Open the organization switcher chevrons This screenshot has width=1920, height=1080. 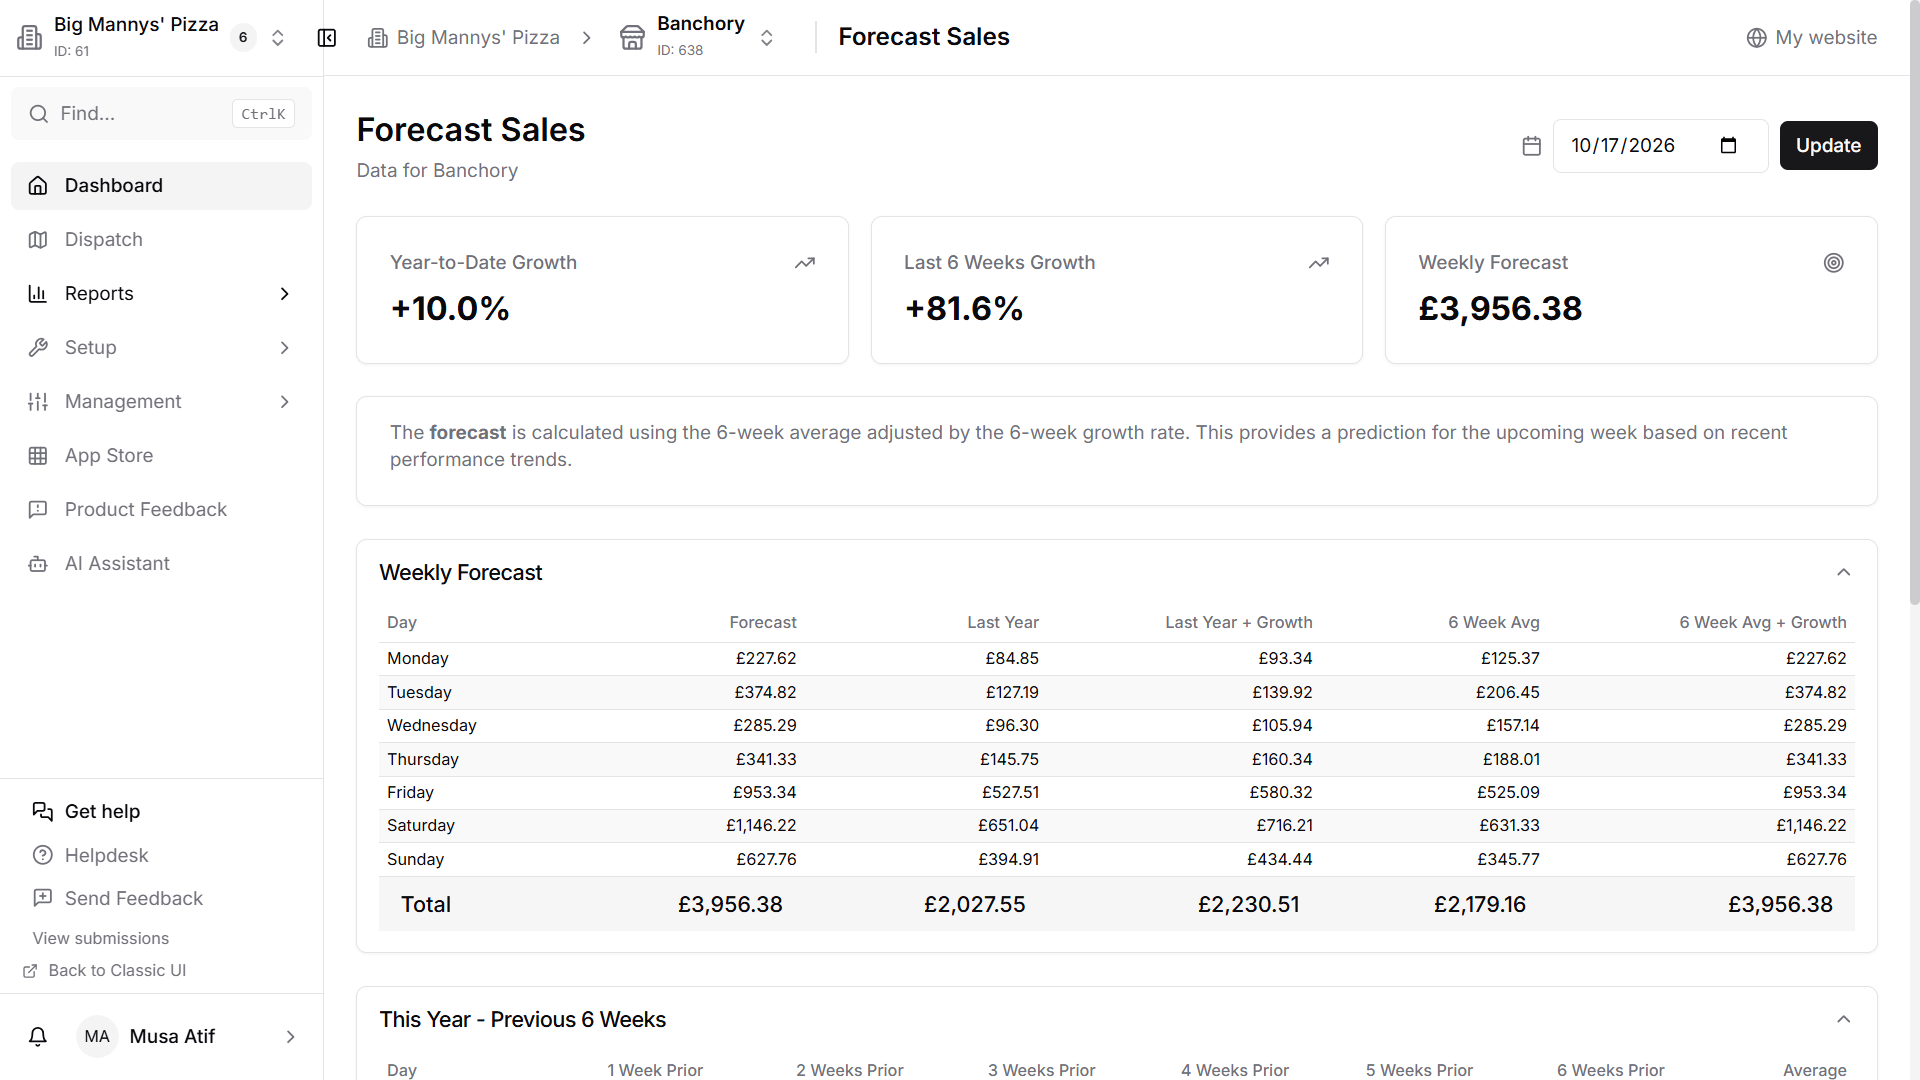(x=278, y=38)
